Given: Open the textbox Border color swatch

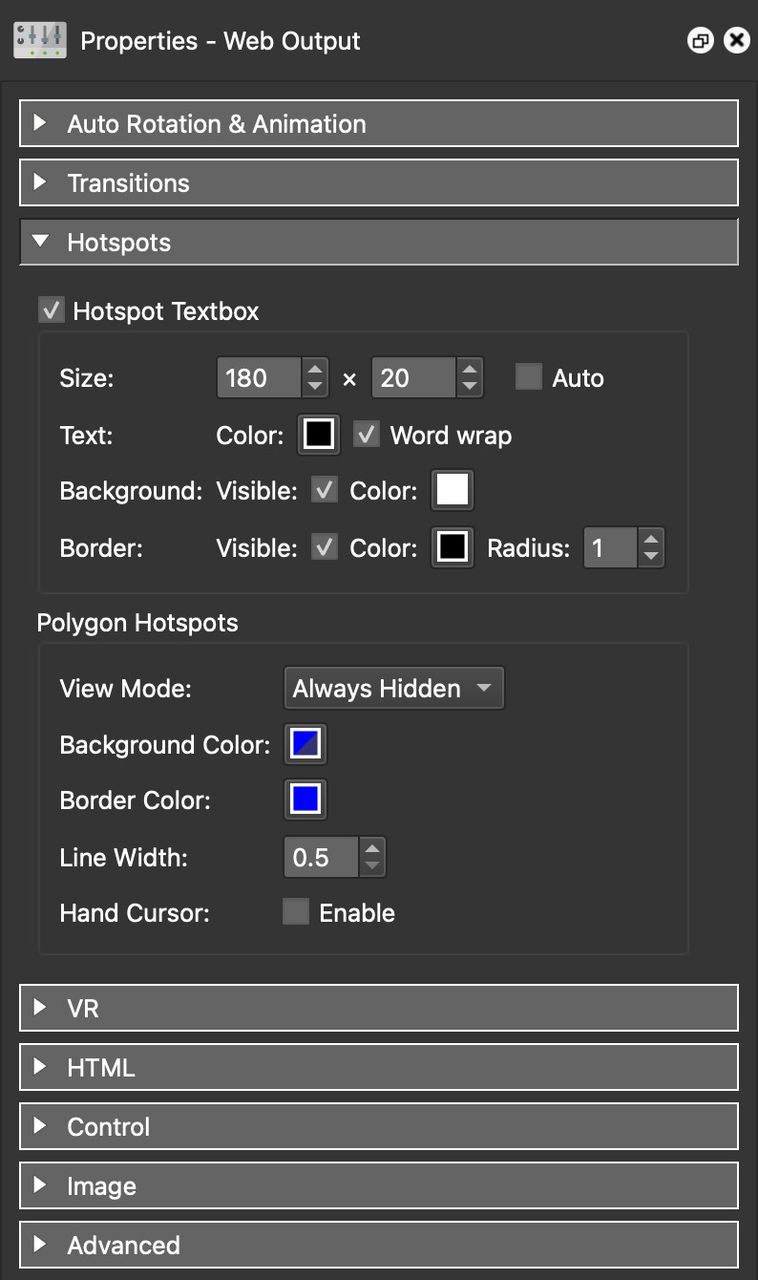Looking at the screenshot, I should [452, 548].
